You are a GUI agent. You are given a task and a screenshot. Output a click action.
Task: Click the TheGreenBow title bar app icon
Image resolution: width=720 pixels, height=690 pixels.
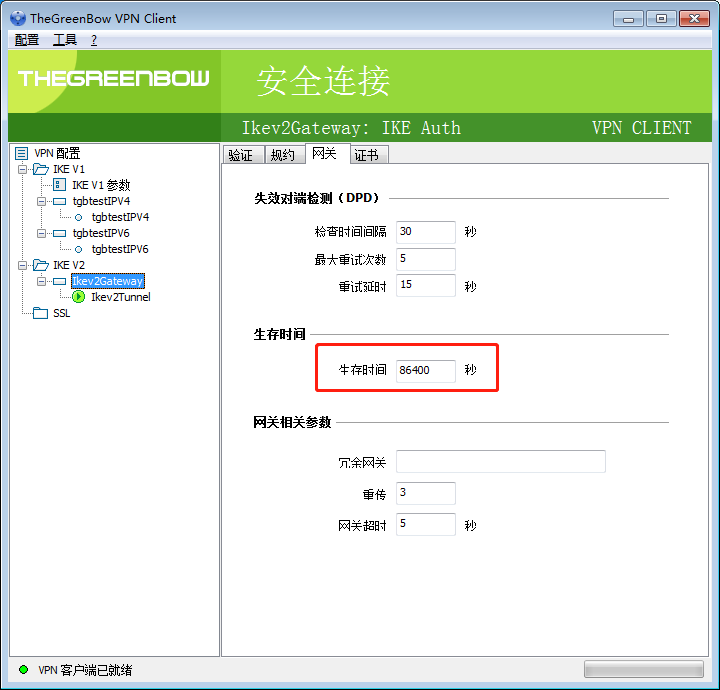(18, 18)
